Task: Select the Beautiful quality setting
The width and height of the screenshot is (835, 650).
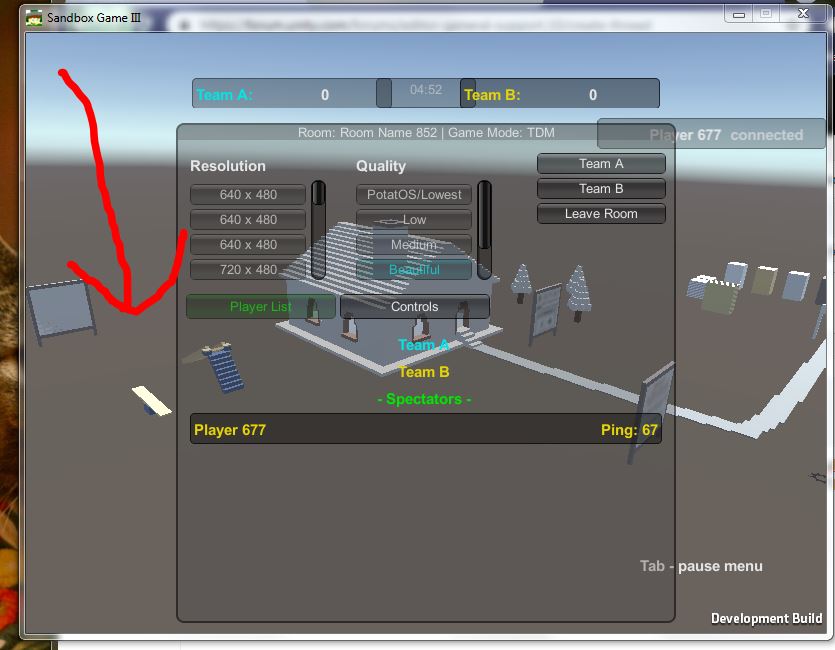Action: 413,269
